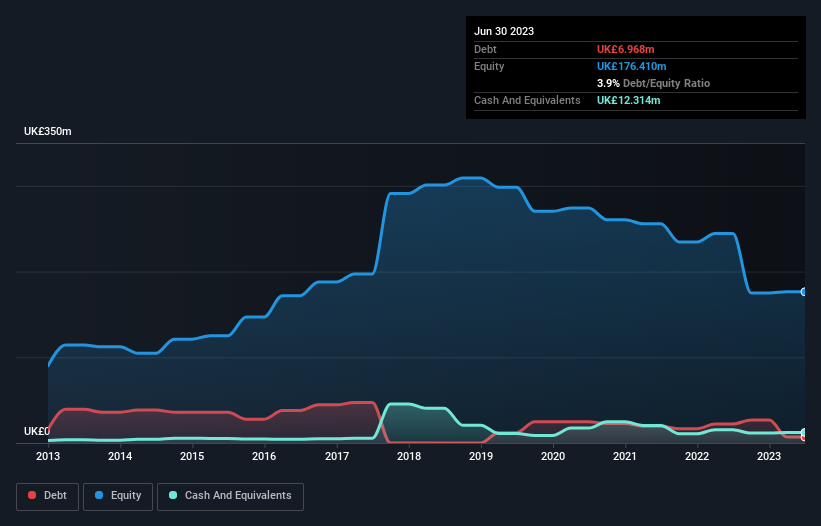
Task: Click the UK£6.968m debt value
Action: [626, 49]
